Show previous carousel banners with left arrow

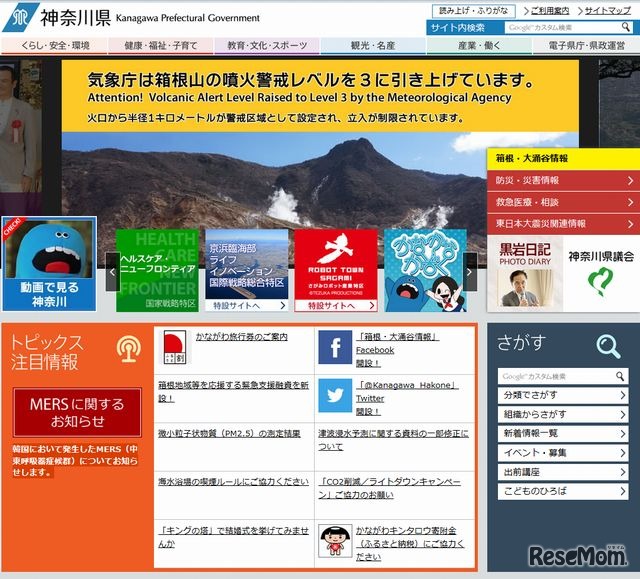tap(112, 272)
